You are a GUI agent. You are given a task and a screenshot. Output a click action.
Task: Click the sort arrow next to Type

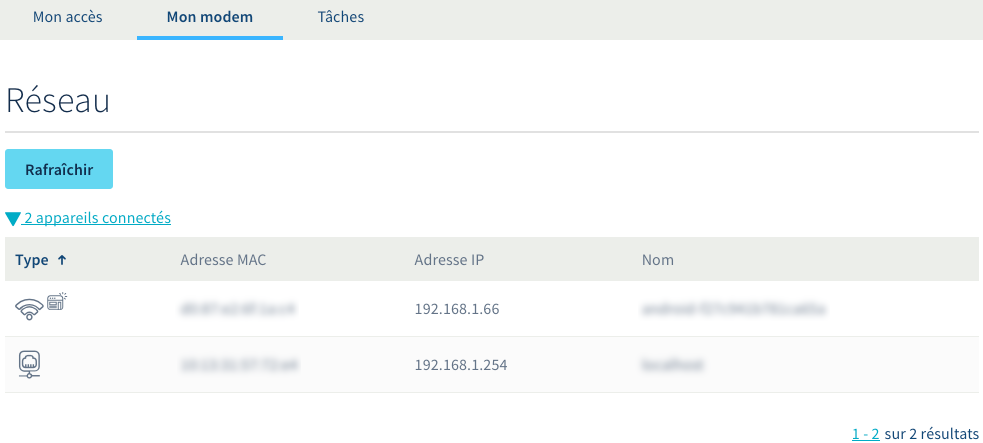(62, 260)
